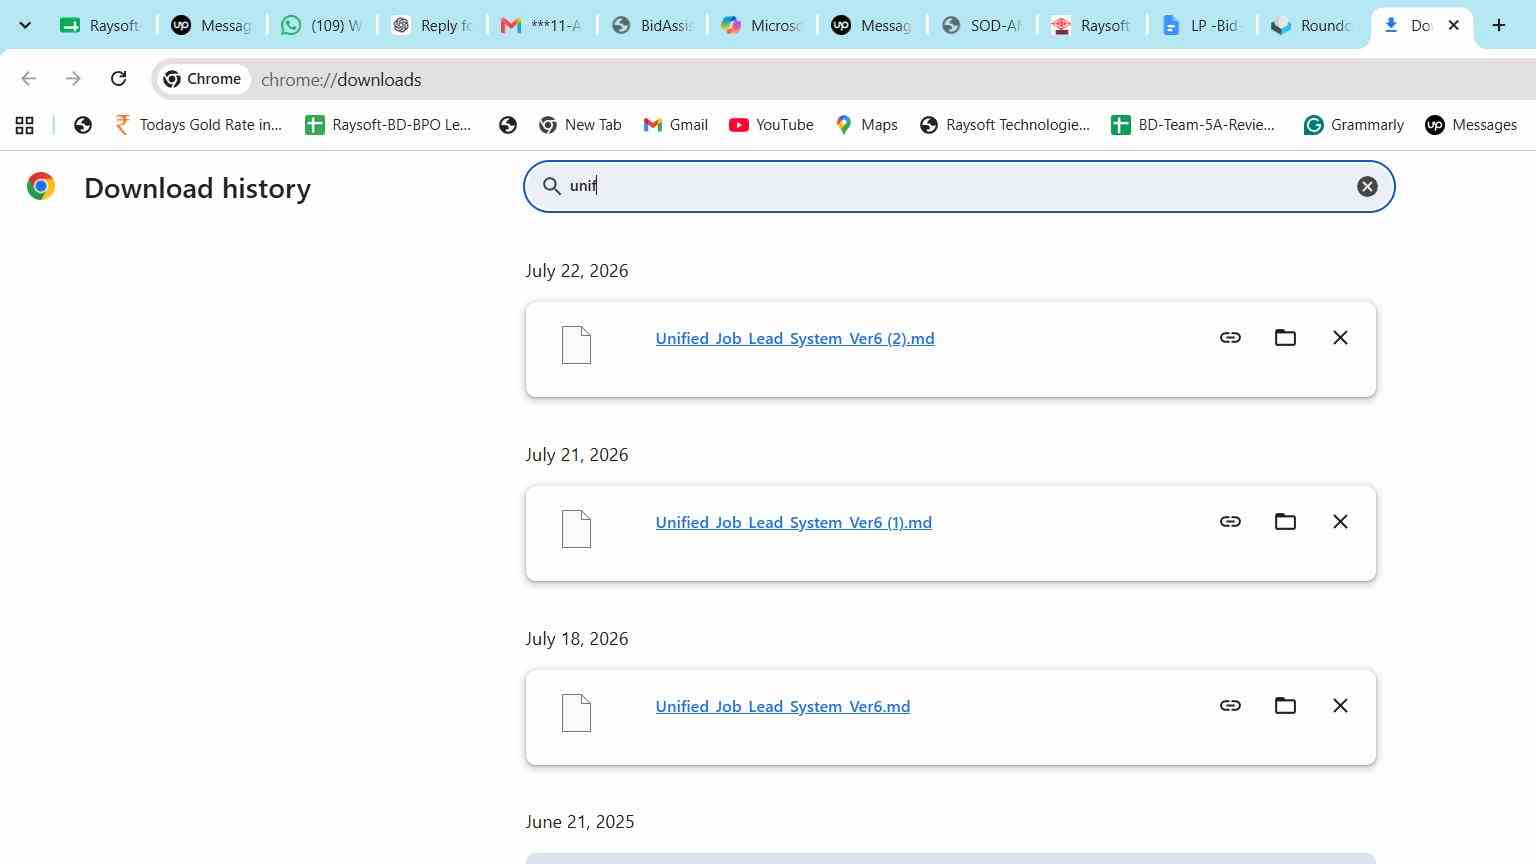This screenshot has height=864, width=1536.
Task: Show Unified_Job_Lead_System_Ver6.md in folder
Action: pos(1285,706)
